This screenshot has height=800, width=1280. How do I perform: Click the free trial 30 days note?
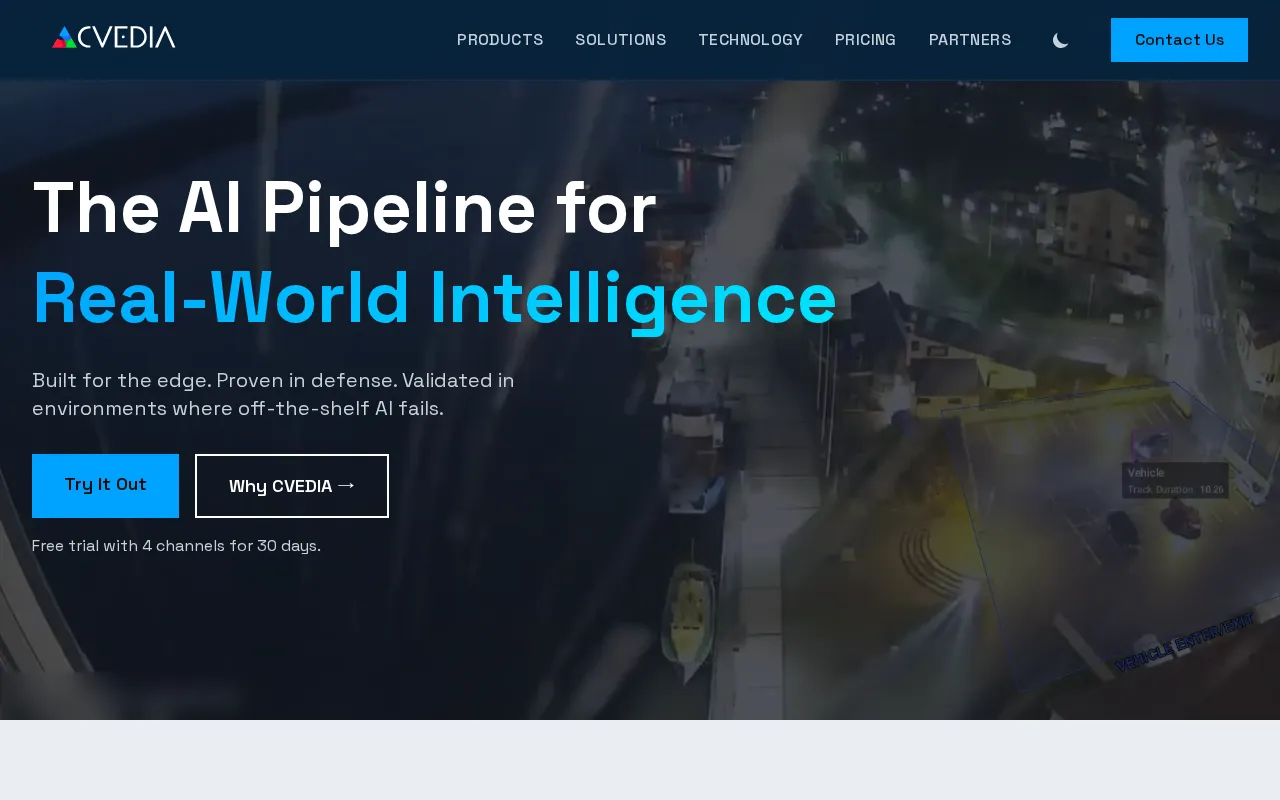[176, 546]
